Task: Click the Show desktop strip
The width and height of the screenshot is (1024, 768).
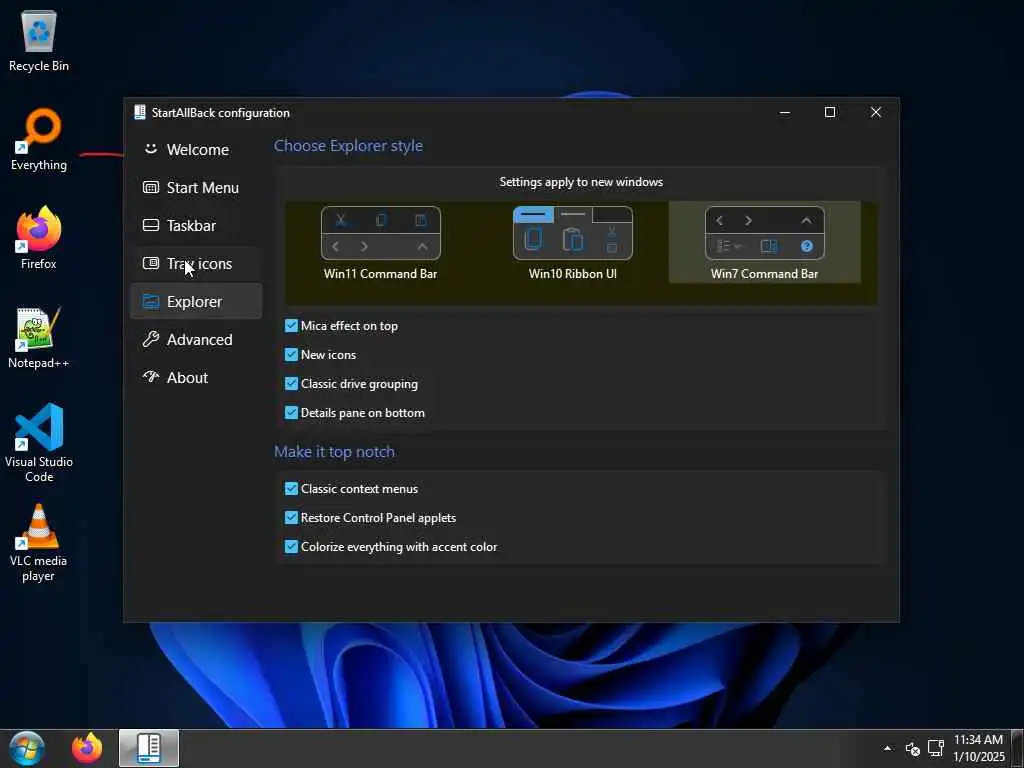Action: [x=1017, y=748]
